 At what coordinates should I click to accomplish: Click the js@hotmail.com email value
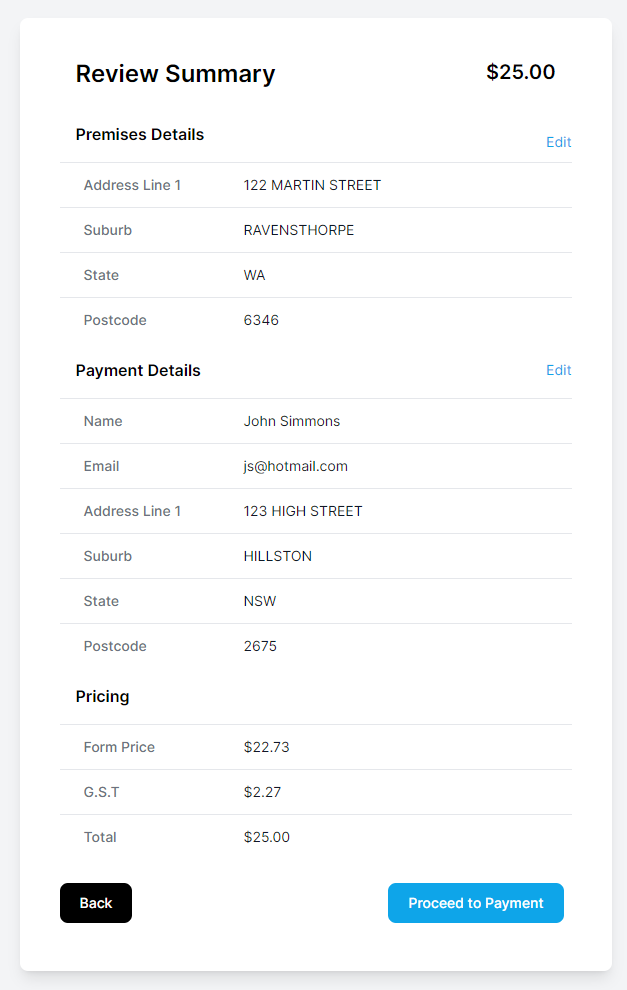(x=296, y=466)
